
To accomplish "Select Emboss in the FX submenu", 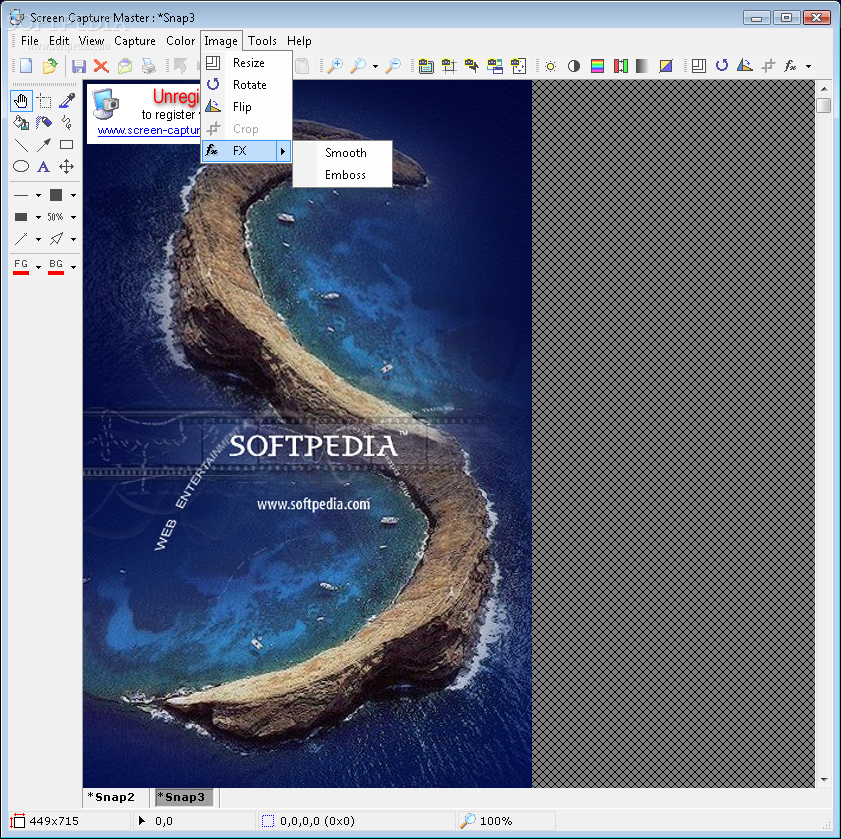I will pyautogui.click(x=343, y=175).
